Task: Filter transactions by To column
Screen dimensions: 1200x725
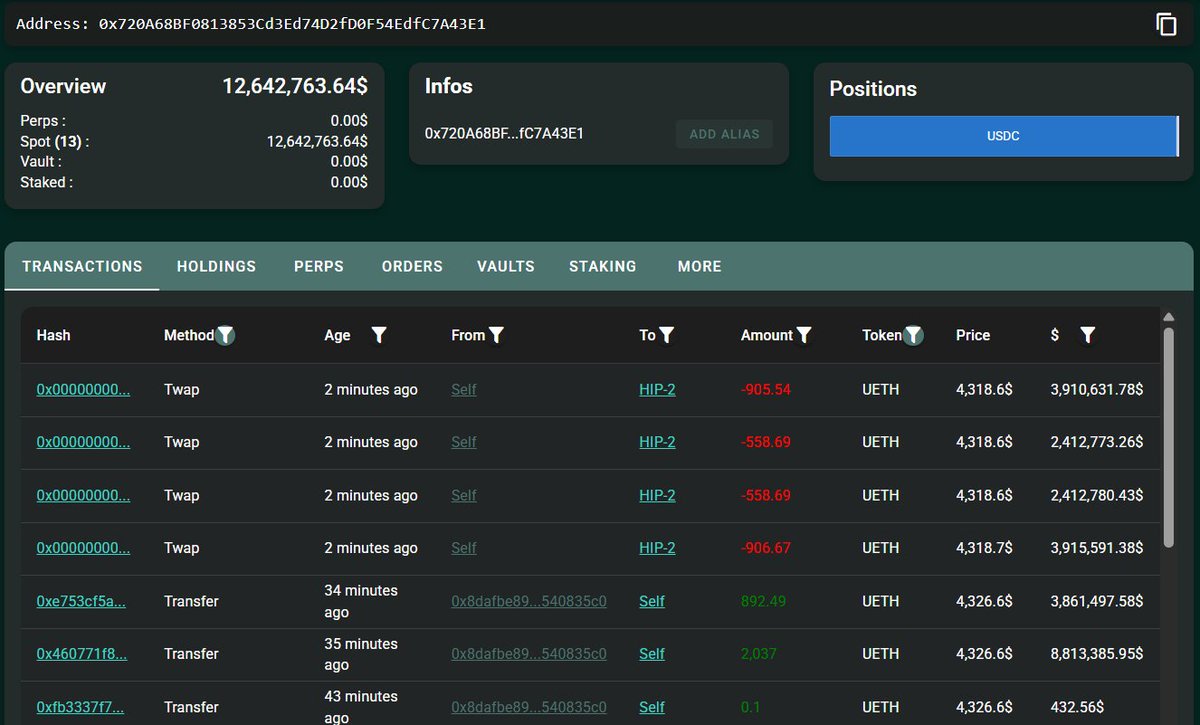Action: 667,336
